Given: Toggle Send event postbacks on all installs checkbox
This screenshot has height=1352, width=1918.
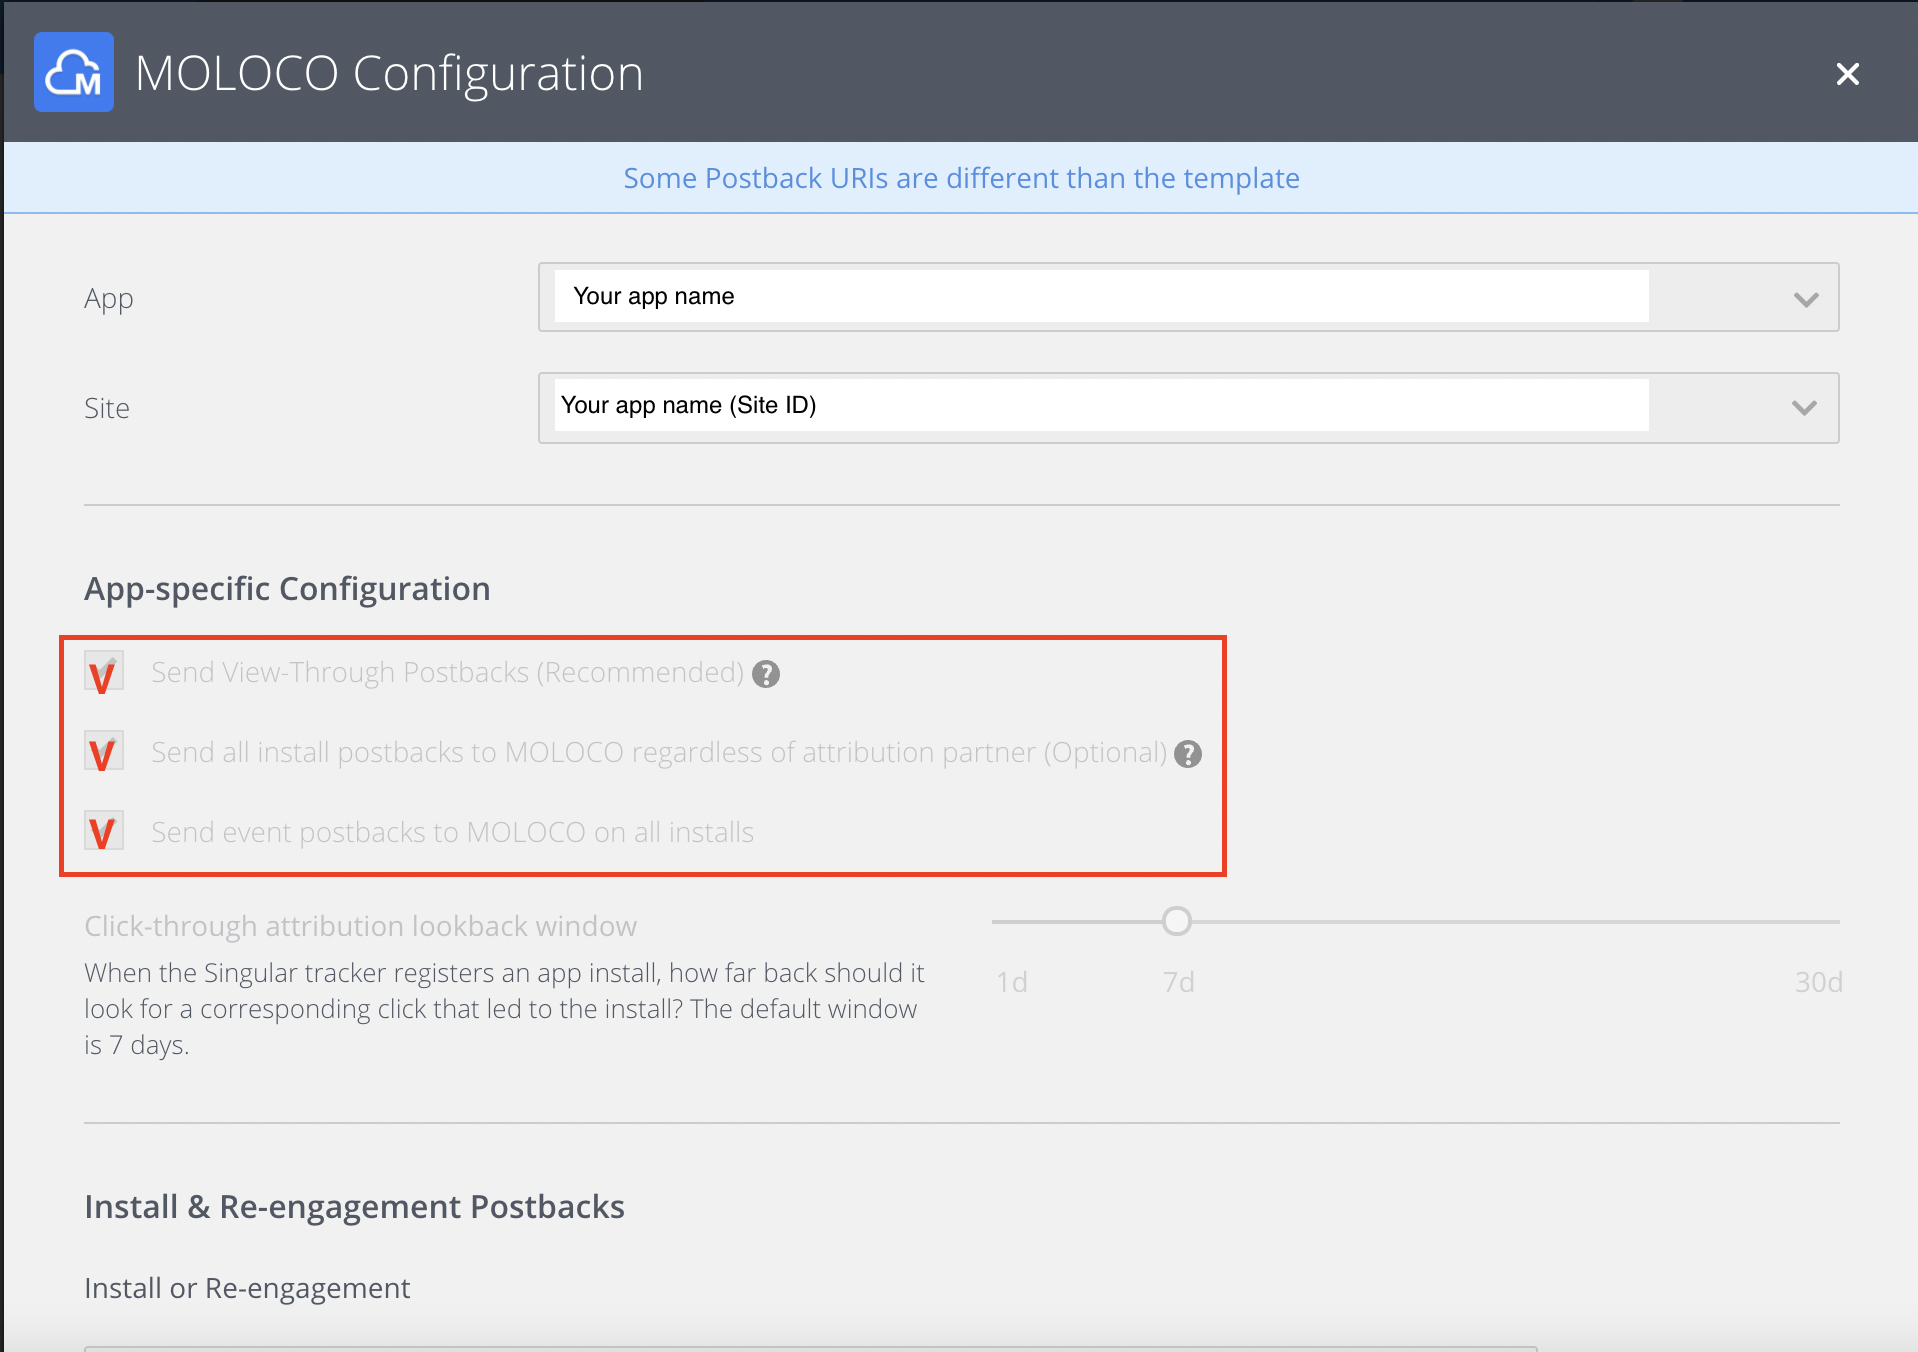Looking at the screenshot, I should [104, 832].
